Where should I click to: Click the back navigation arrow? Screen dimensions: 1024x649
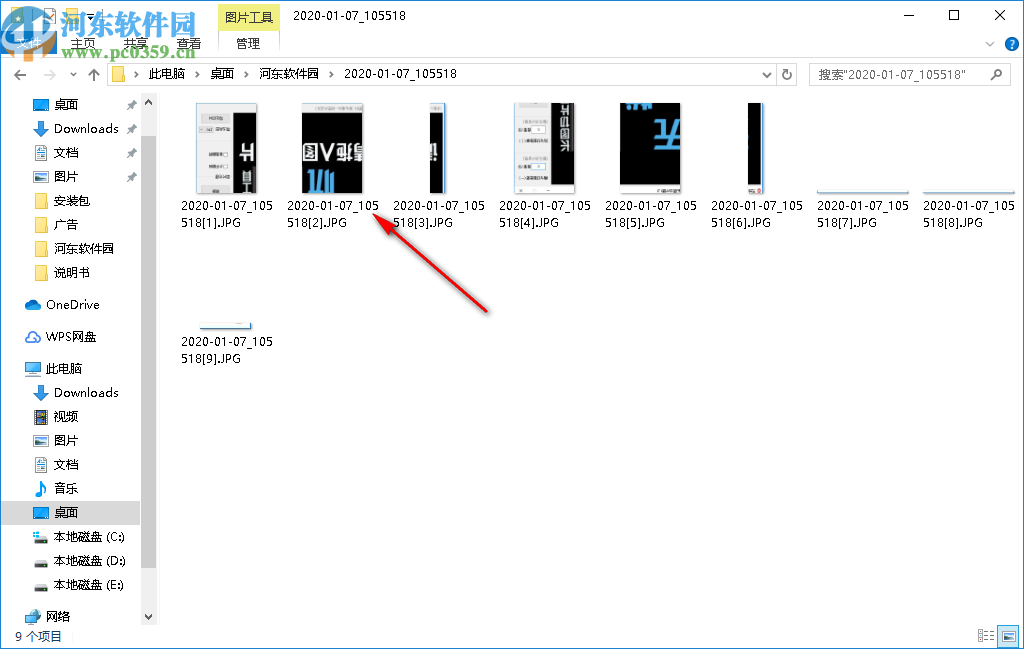(20, 73)
